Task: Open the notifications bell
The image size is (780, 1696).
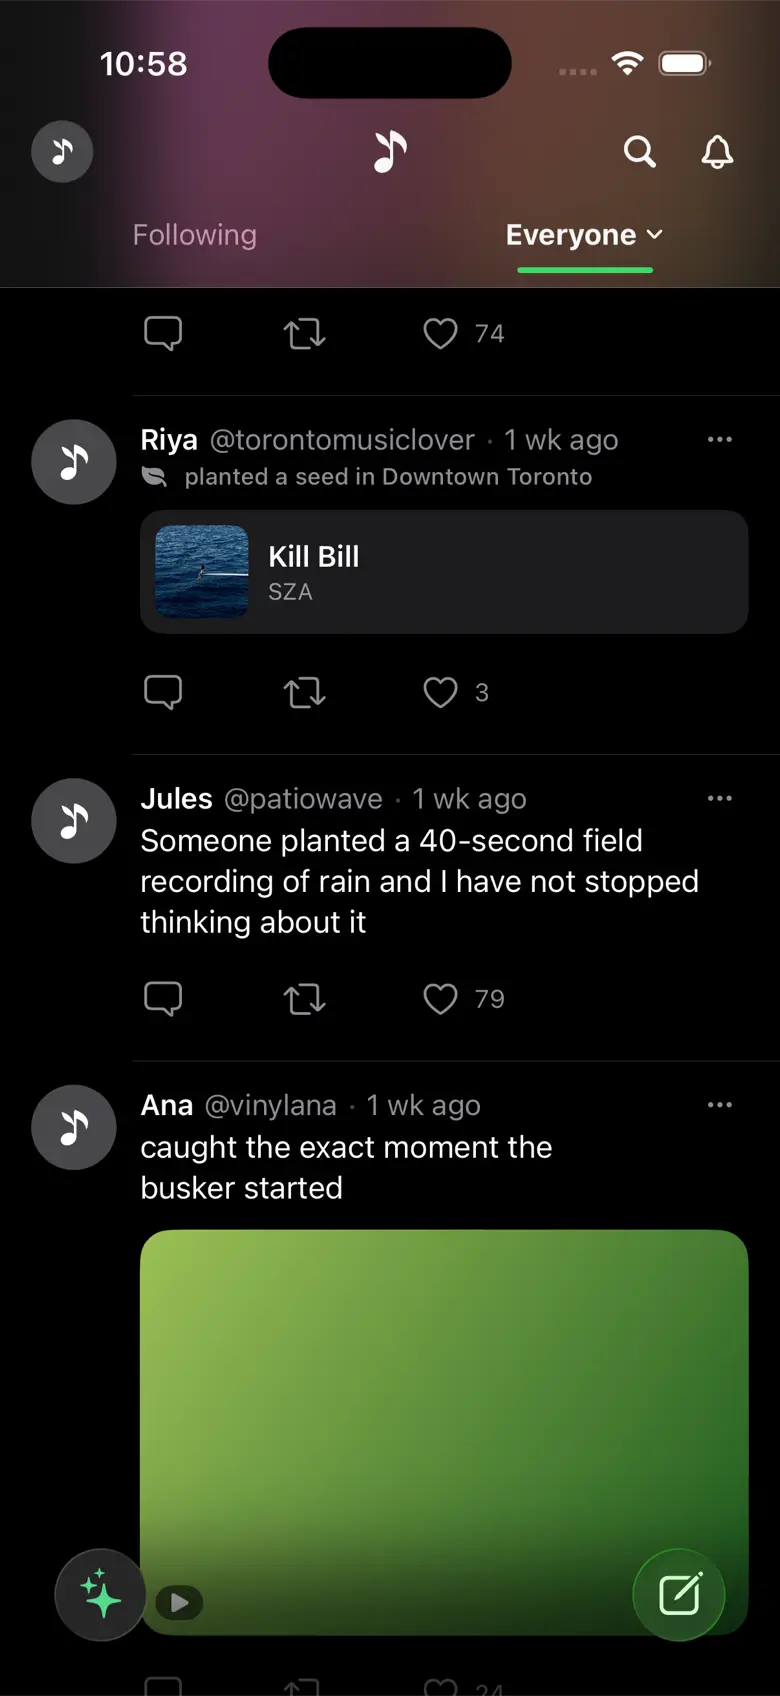Action: (717, 152)
